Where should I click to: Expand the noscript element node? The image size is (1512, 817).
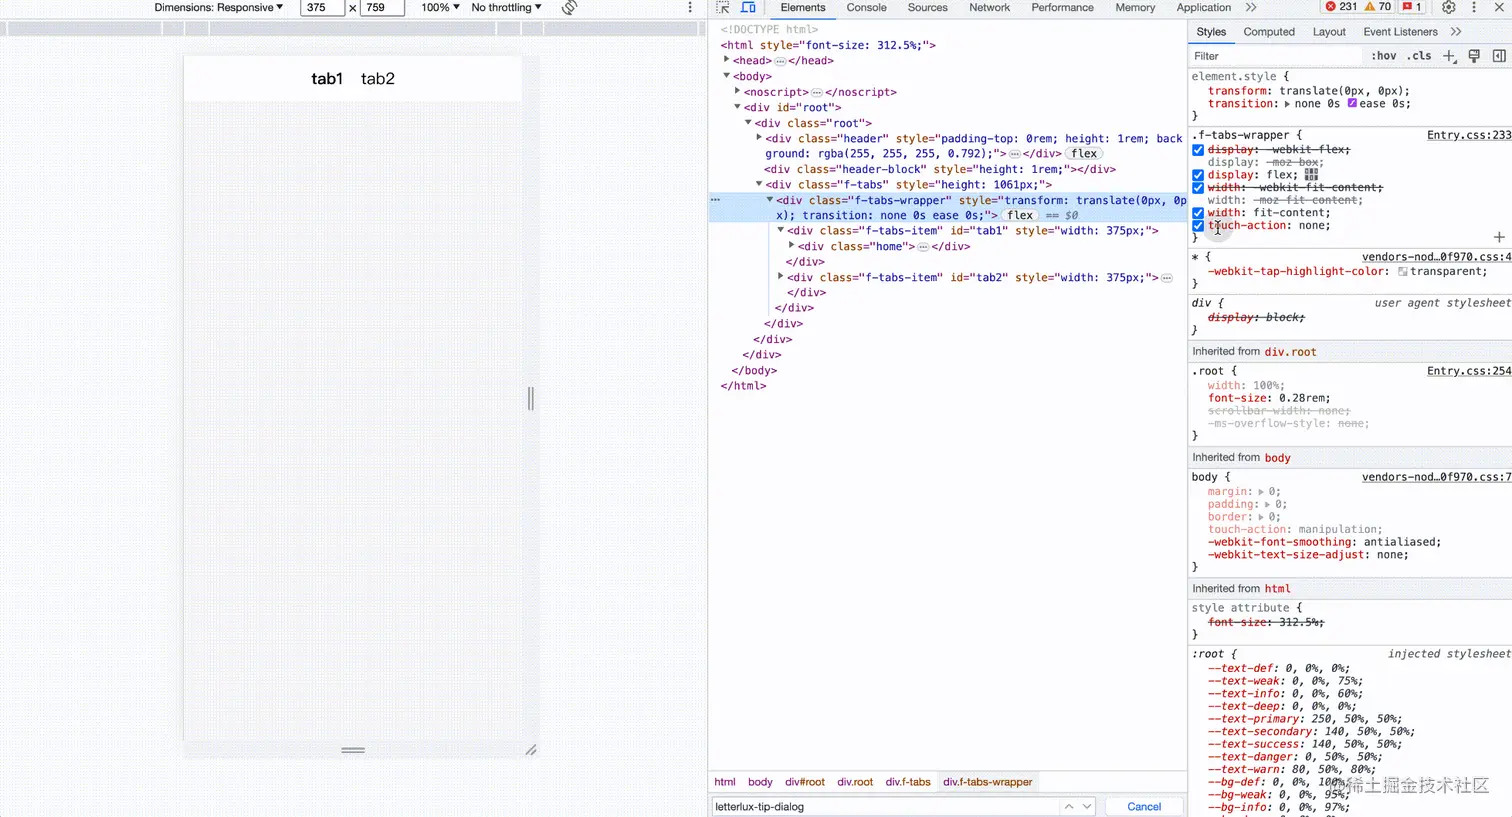point(738,91)
